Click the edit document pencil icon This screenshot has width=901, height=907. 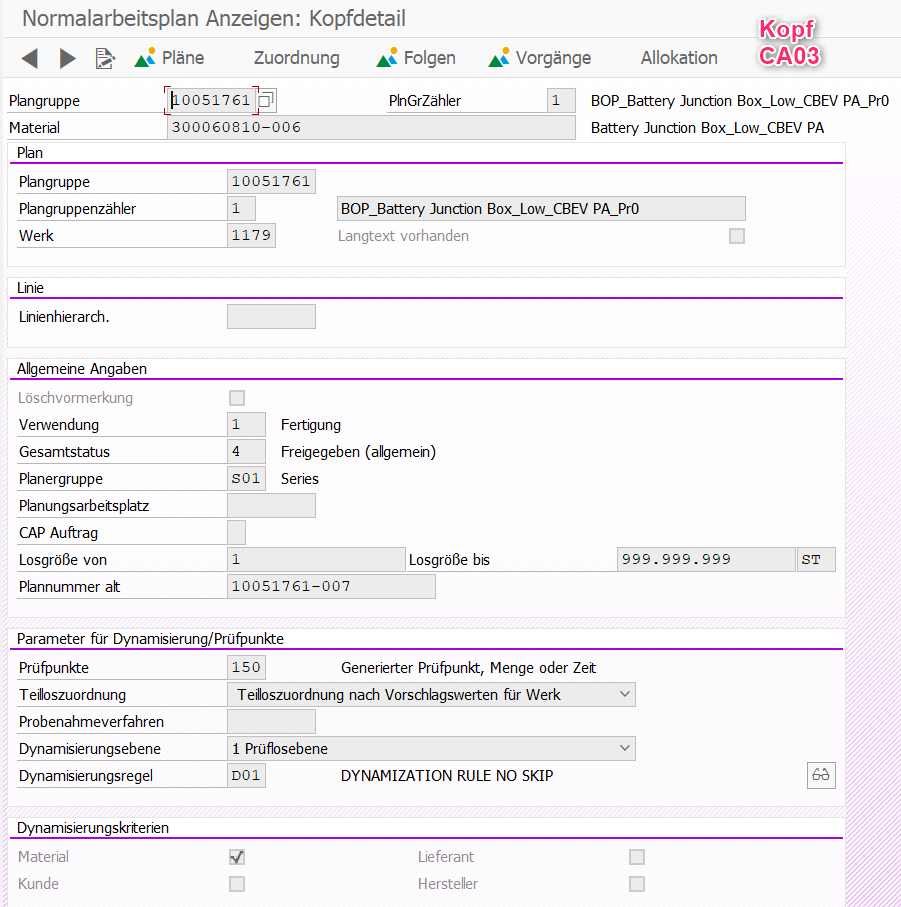(x=105, y=58)
